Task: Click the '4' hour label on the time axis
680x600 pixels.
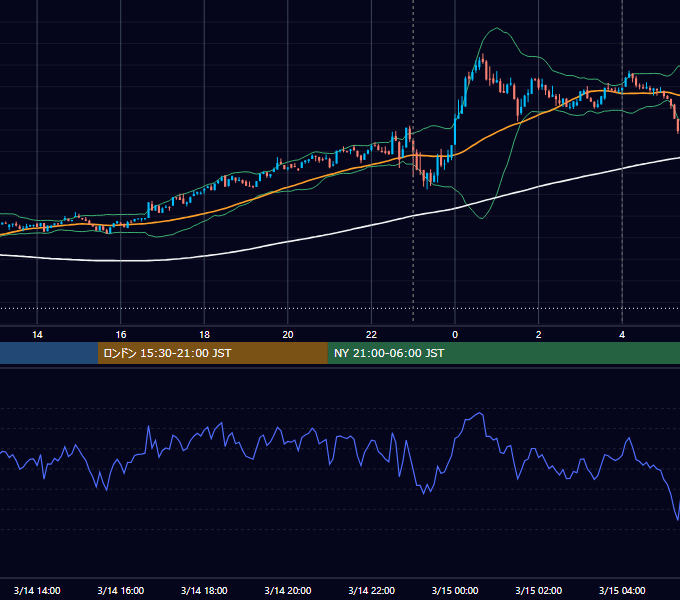Action: pos(622,335)
